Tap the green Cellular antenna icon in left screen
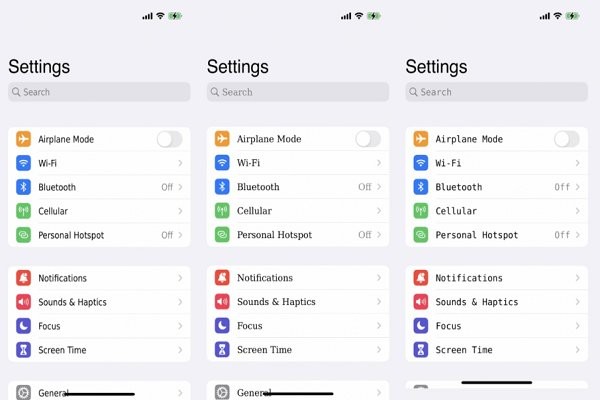 tap(23, 211)
